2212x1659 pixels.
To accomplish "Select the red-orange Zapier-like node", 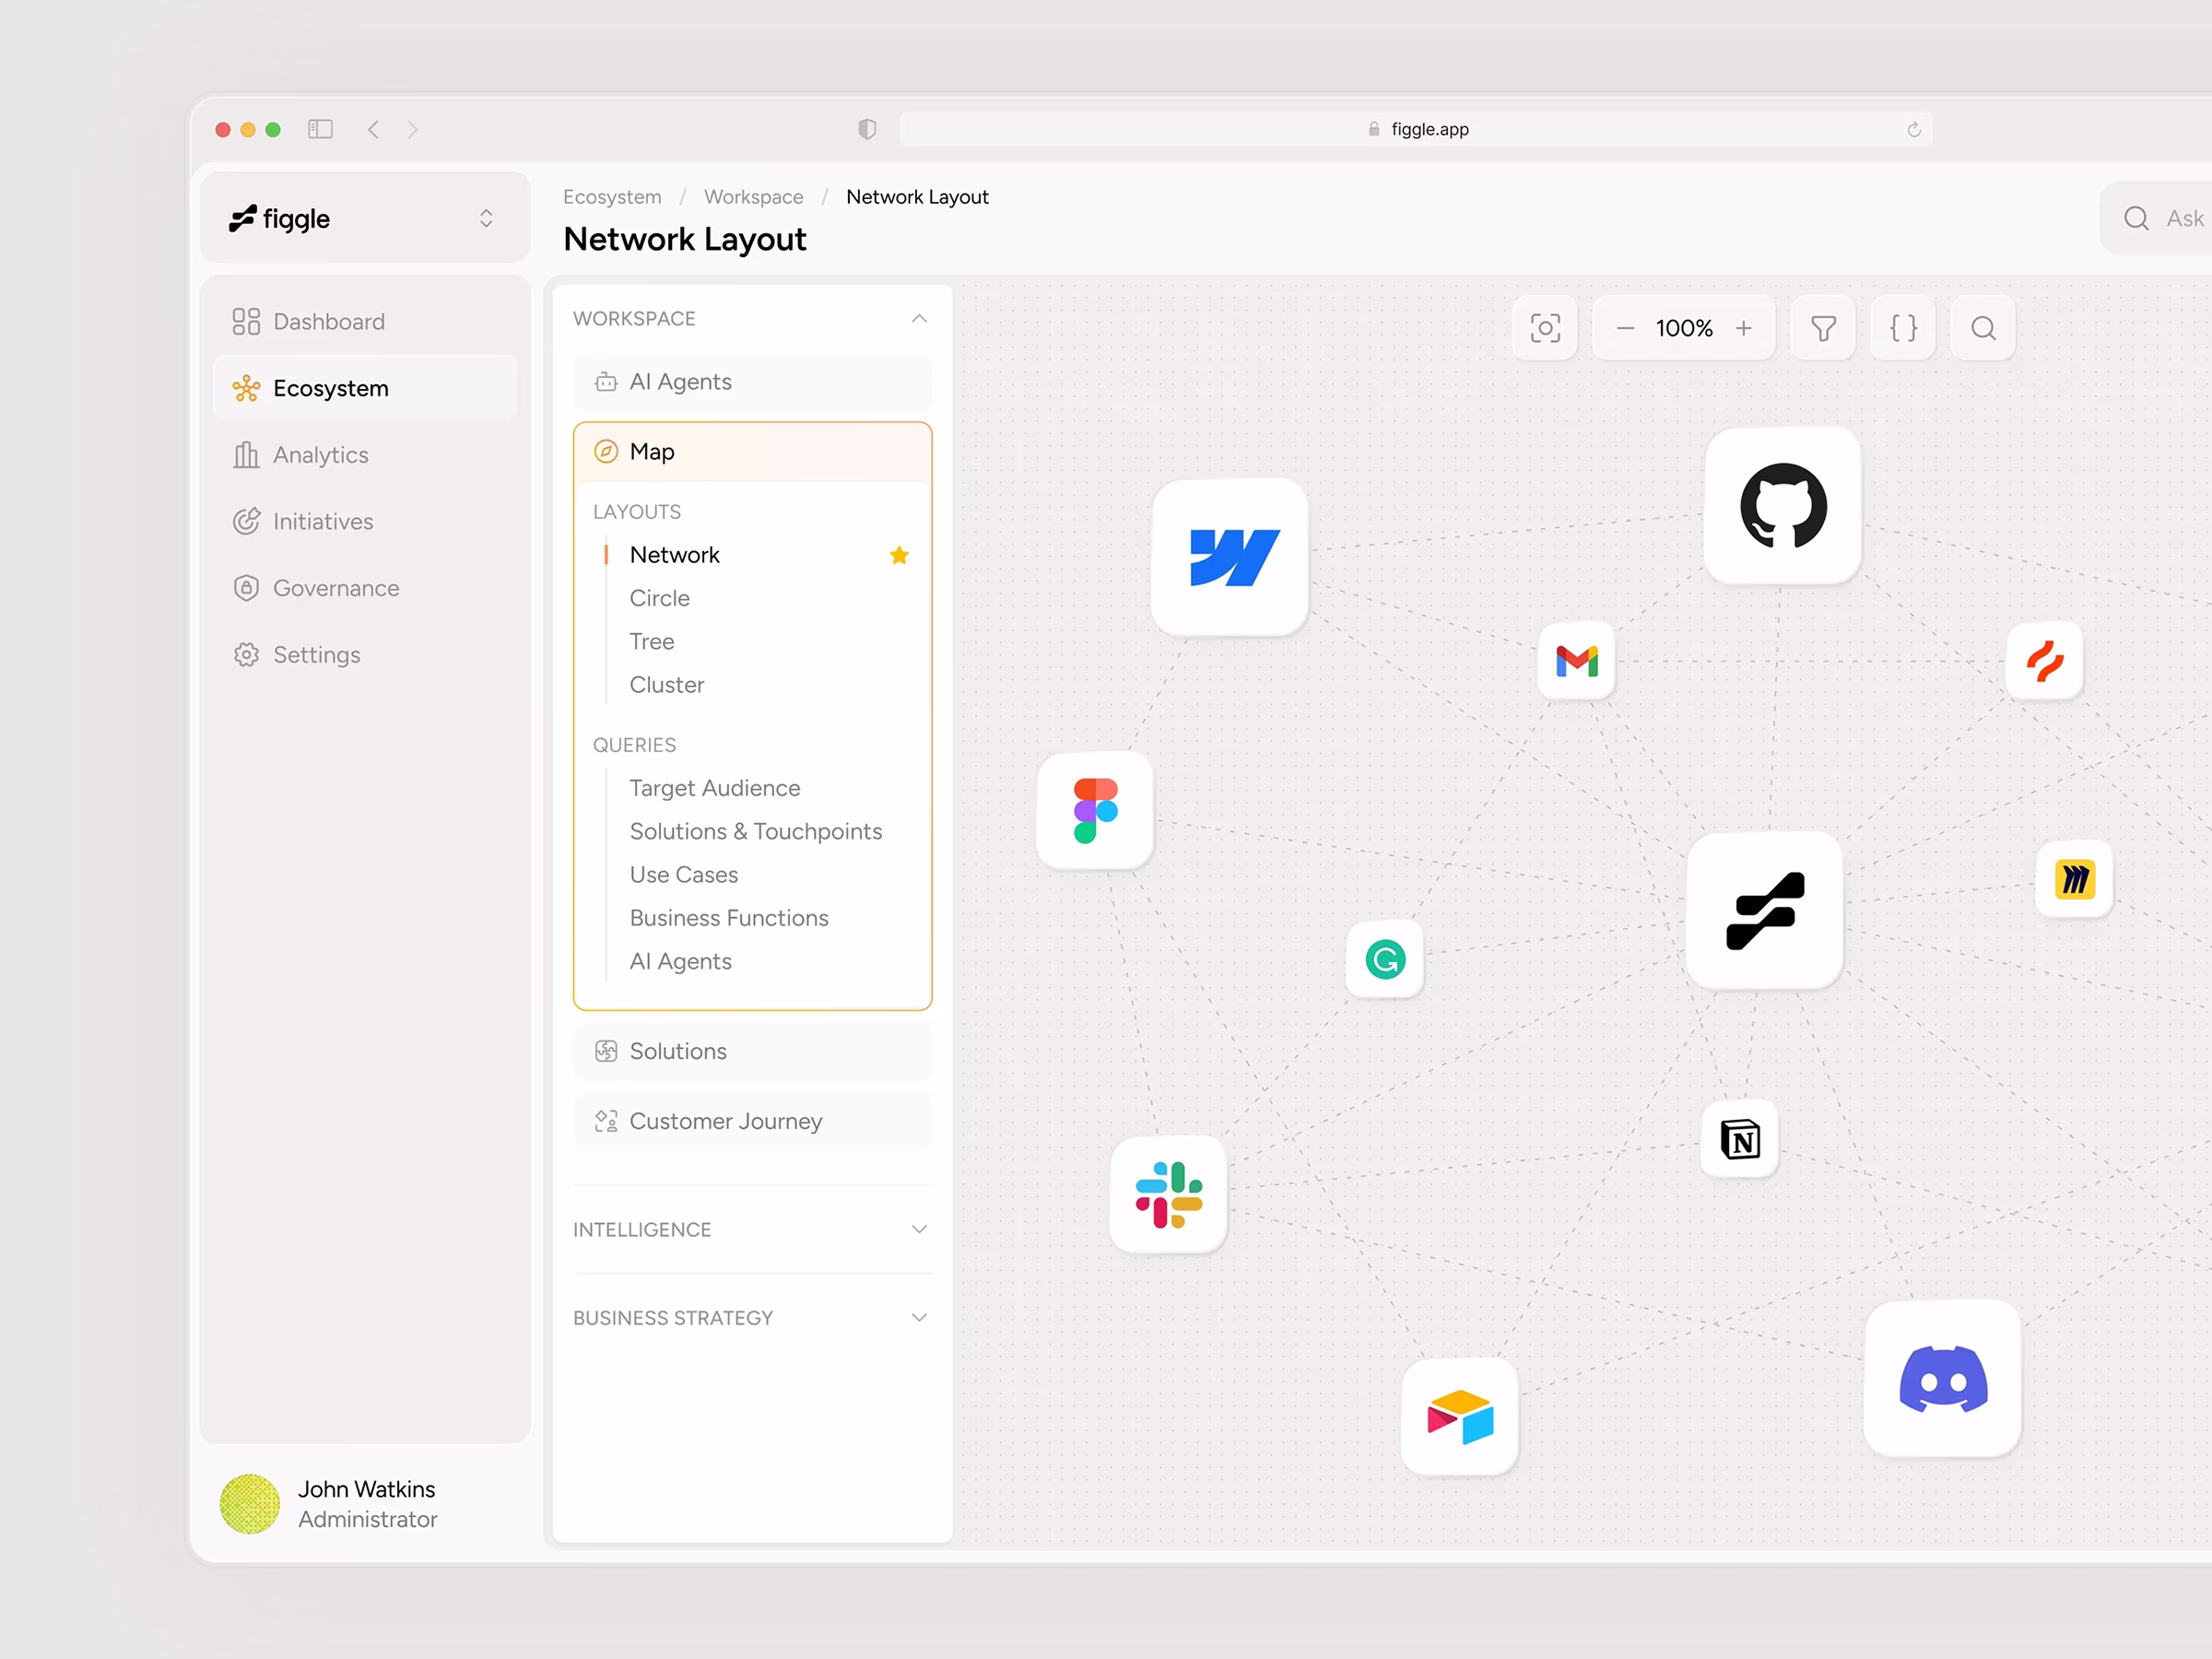I will coord(2045,661).
